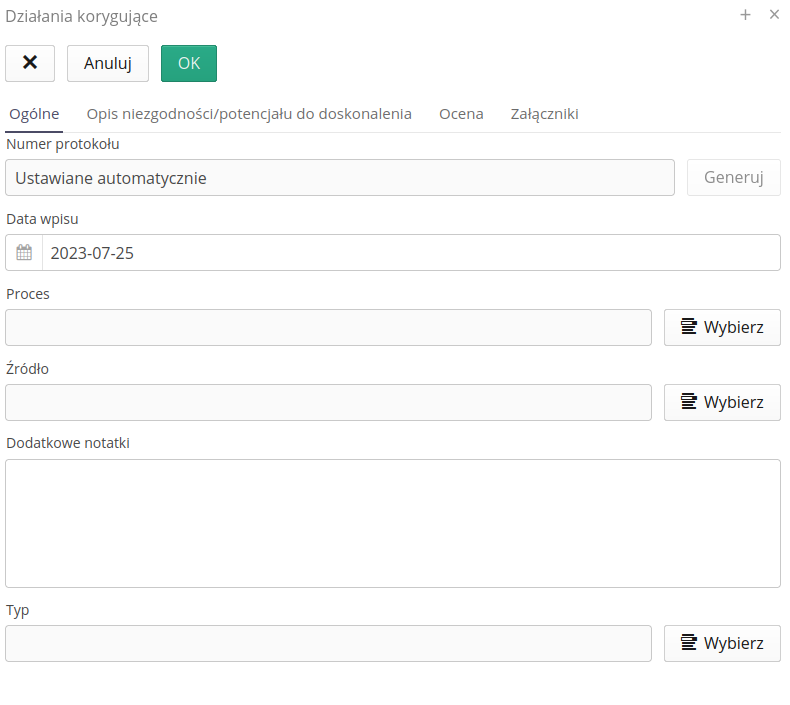Confirm the form with the green OK button

(x=189, y=63)
